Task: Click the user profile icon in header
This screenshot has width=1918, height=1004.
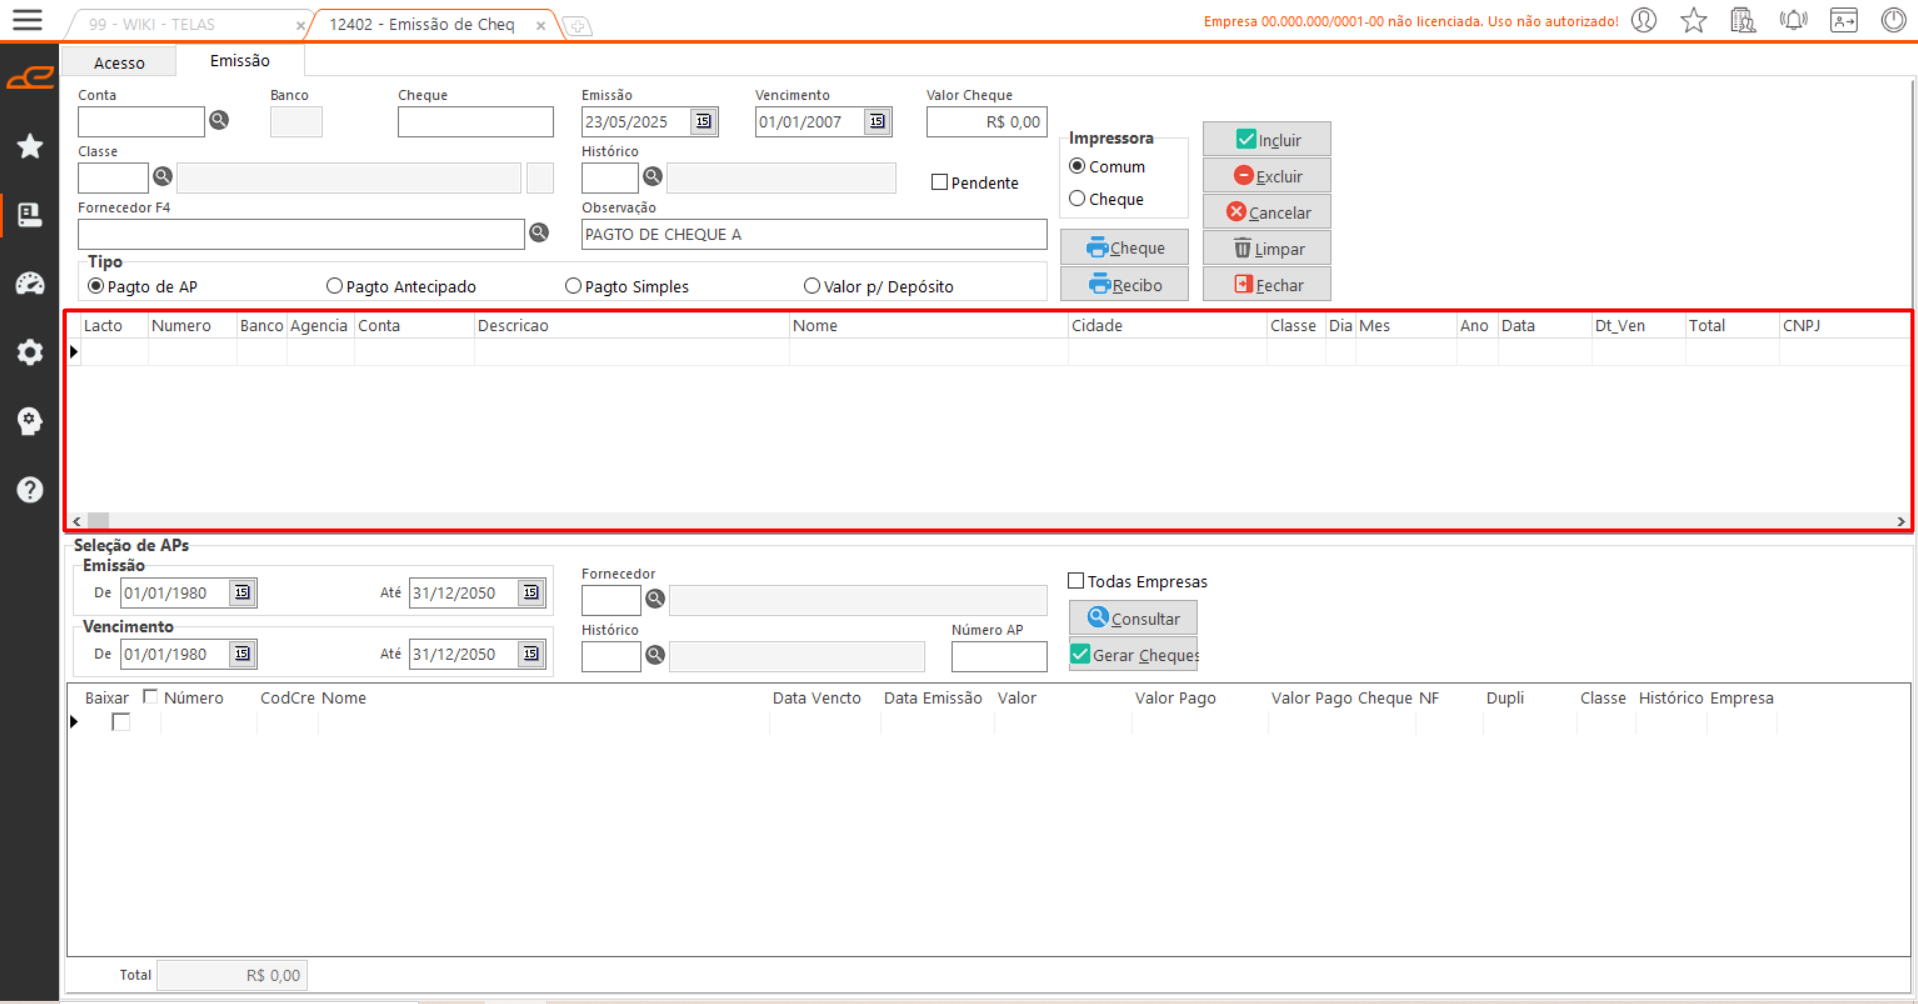Action: click(1644, 21)
